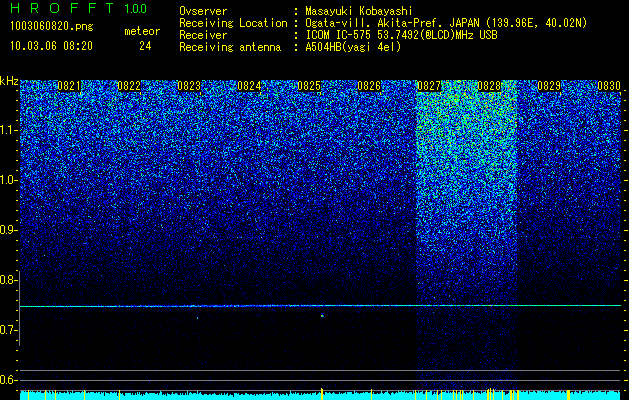629x400 pixels.
Task: Click the 0829 time marker
Action: [x=549, y=86]
